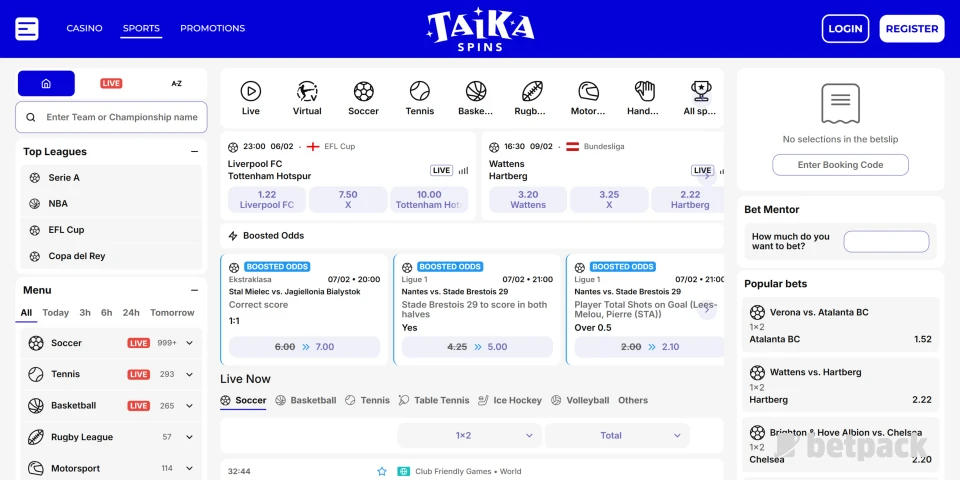This screenshot has width=960, height=480.
Task: Click the team or championship search field
Action: point(111,117)
